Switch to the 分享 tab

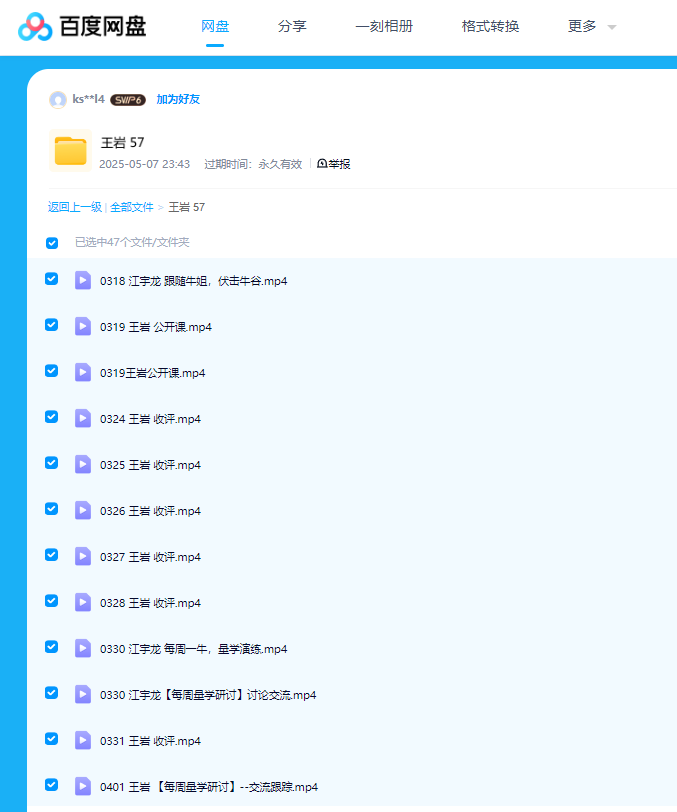point(292,27)
